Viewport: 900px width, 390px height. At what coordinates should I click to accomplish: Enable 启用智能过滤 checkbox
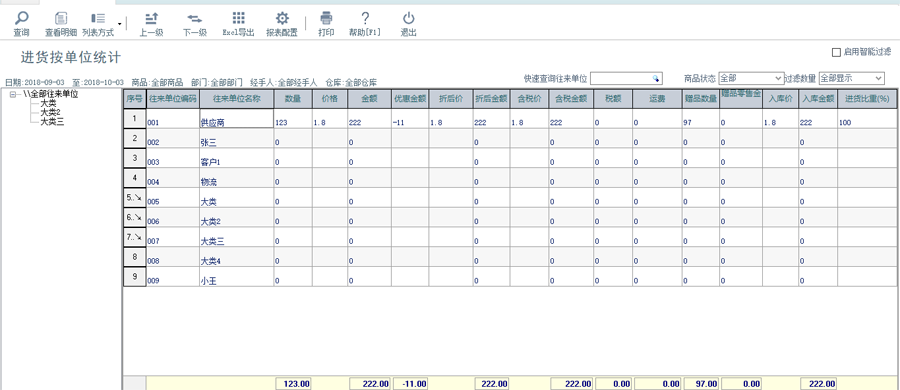point(836,52)
